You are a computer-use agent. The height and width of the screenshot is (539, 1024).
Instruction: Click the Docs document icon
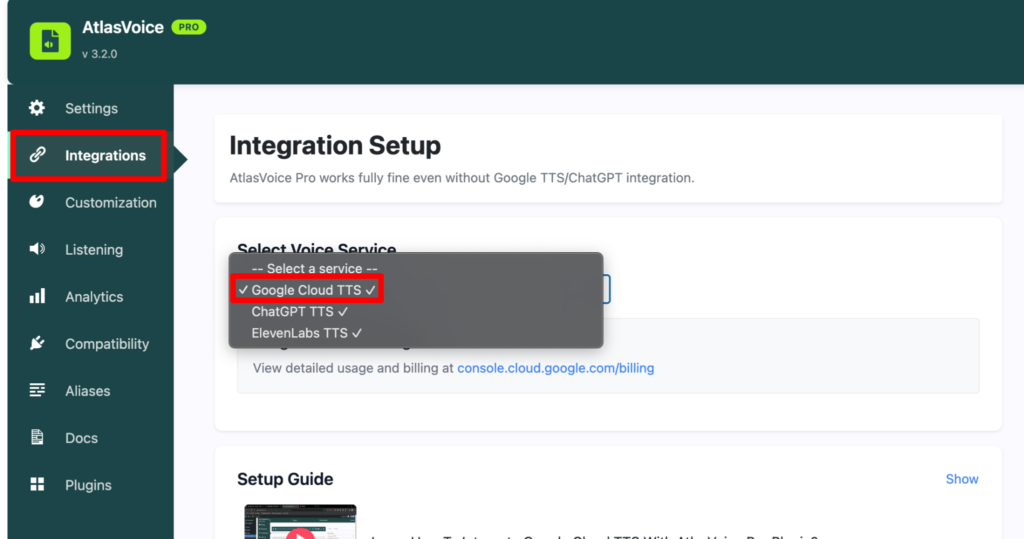pos(37,437)
